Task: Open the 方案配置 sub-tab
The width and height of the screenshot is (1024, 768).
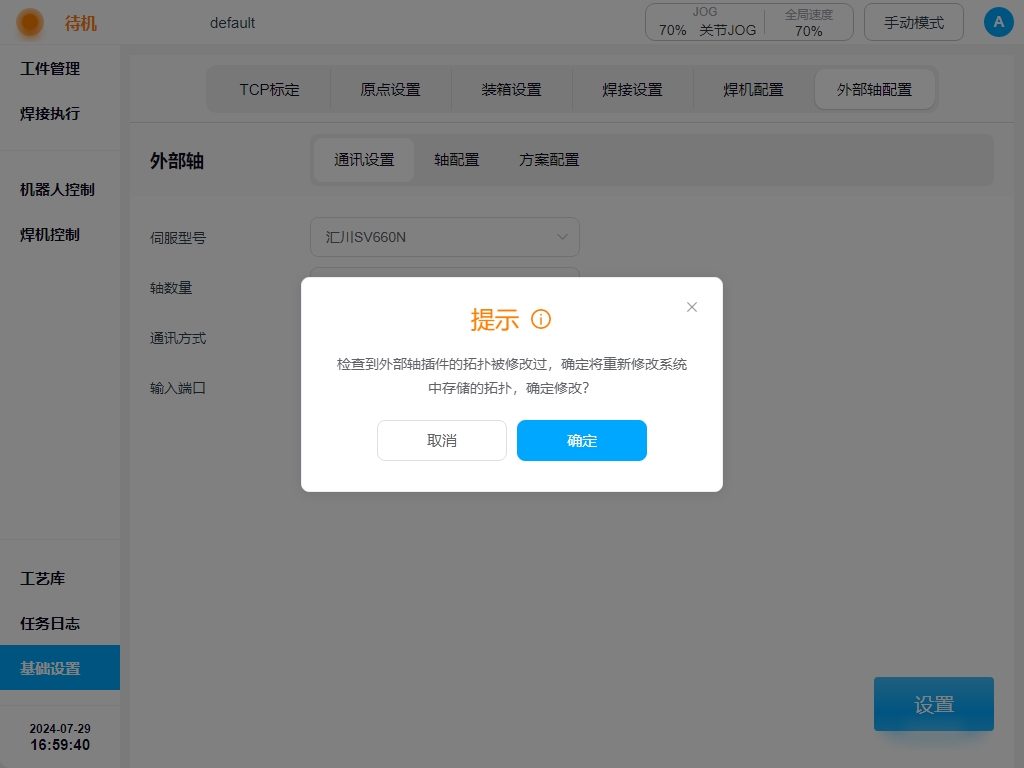Action: pyautogui.click(x=549, y=159)
